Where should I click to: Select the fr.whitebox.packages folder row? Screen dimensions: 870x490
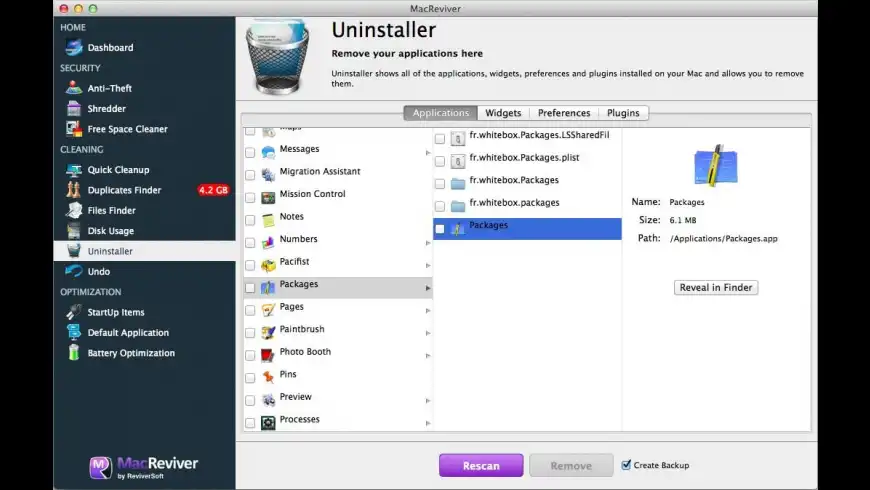(x=527, y=206)
